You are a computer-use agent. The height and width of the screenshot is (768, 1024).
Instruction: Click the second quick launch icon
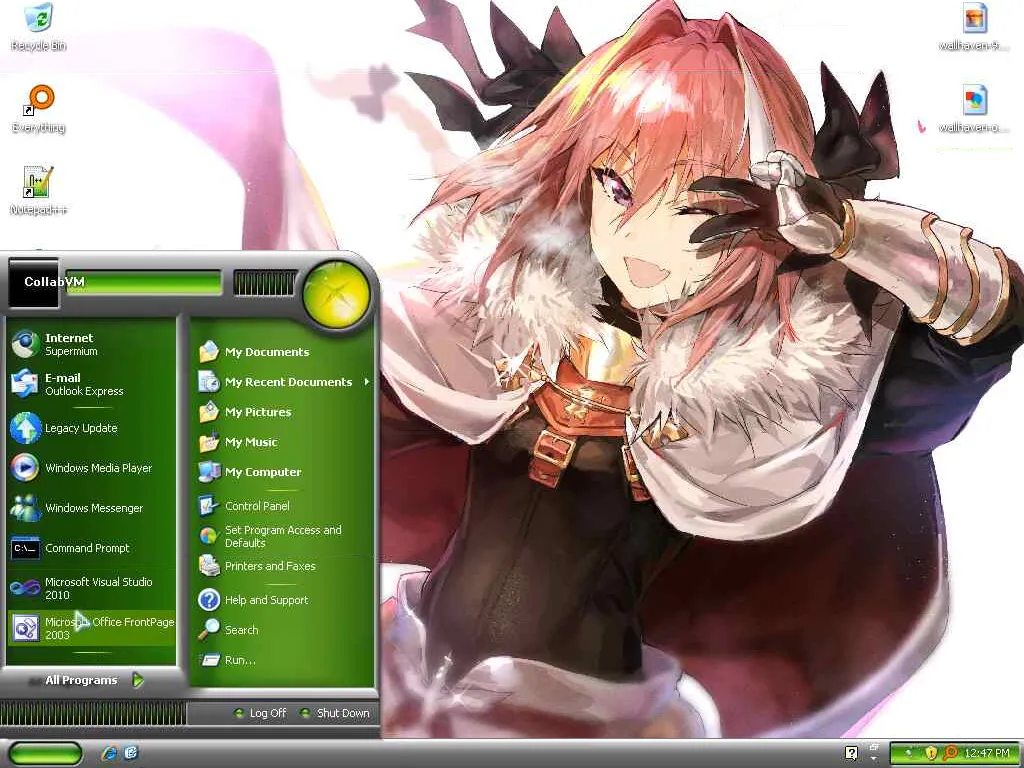point(131,753)
